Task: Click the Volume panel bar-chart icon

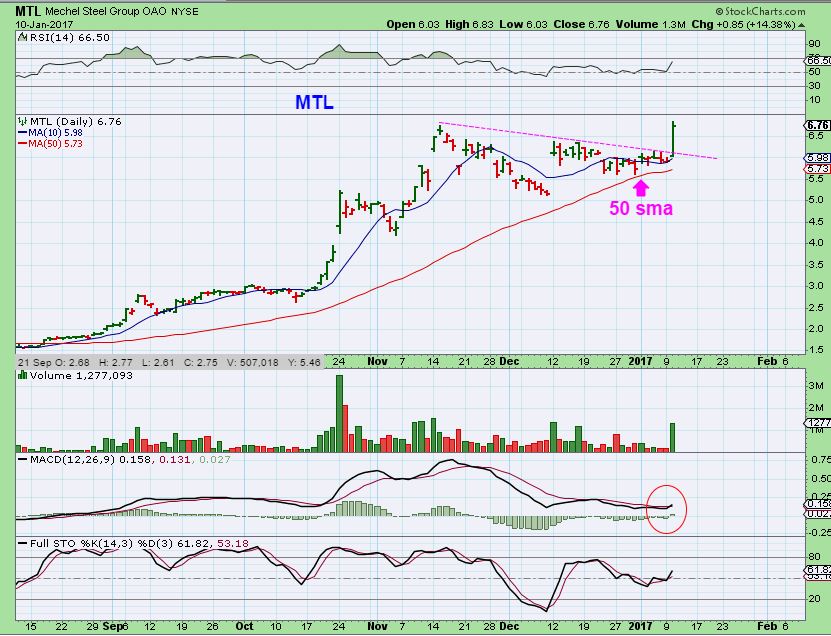Action: tap(23, 375)
